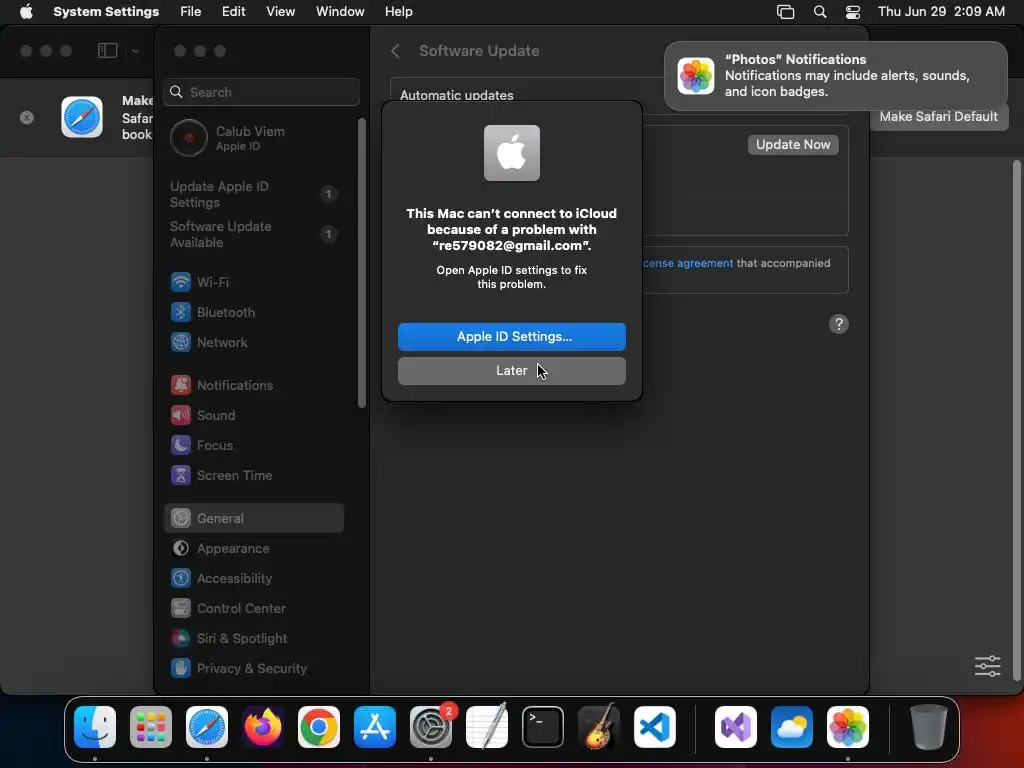
Task: Click the Photos Notifications banner
Action: coord(836,76)
